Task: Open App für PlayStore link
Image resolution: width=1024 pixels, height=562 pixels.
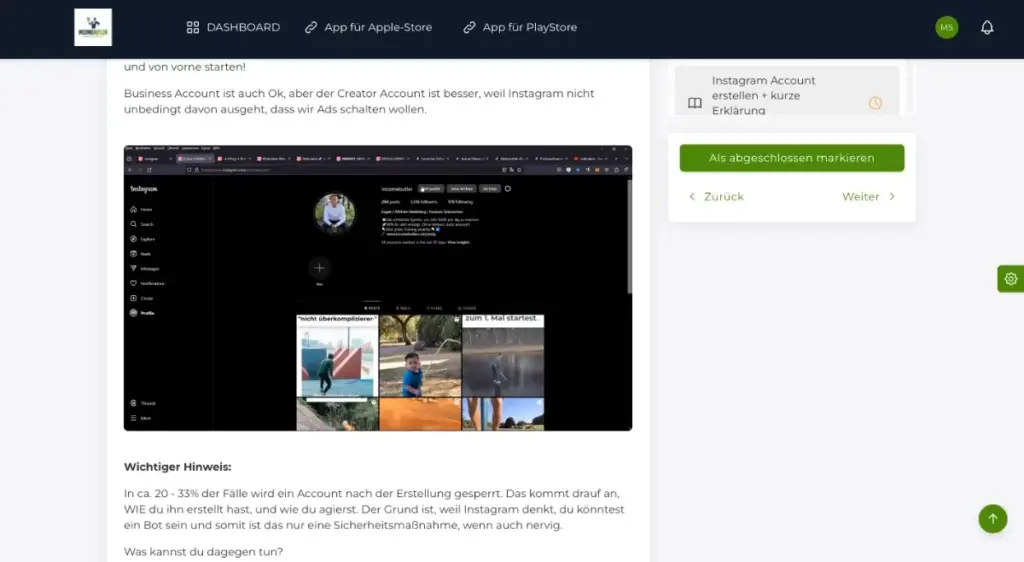Action: coord(529,28)
